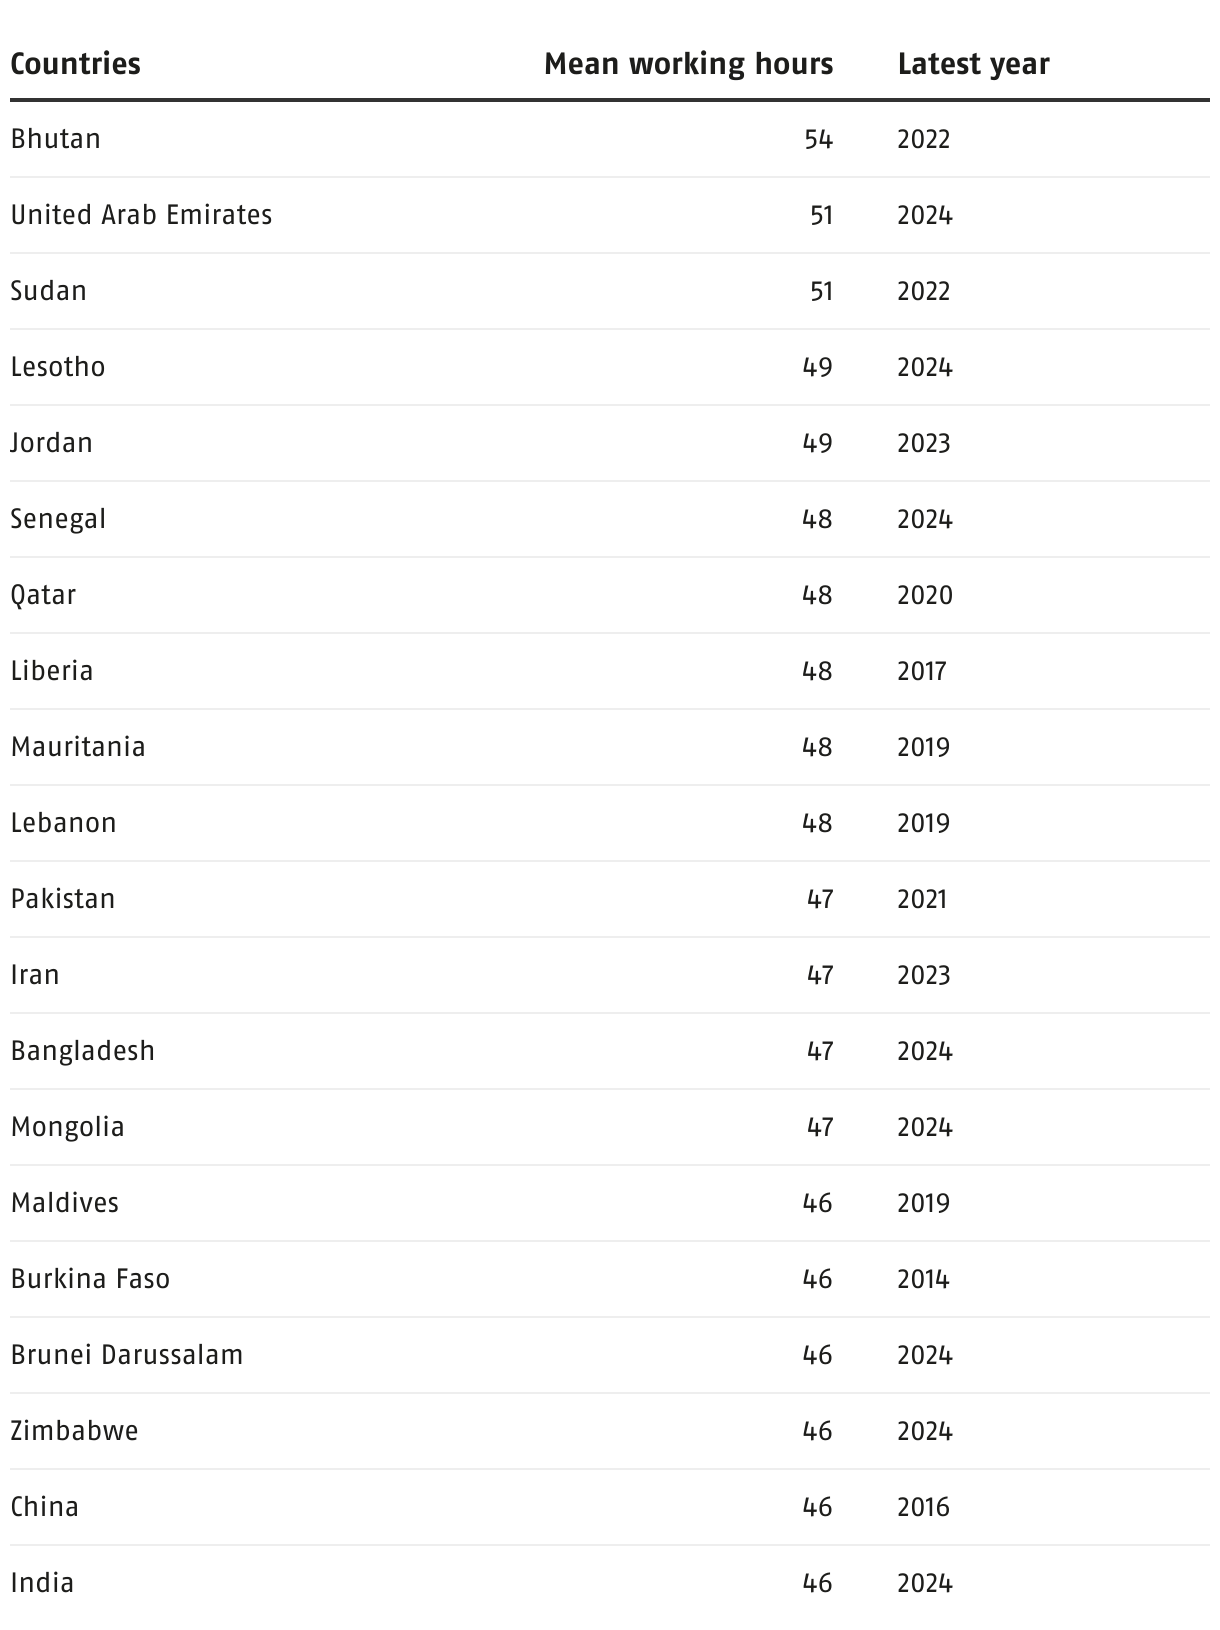This screenshot has height=1630, width=1220.
Task: Click the Latest year column header
Action: click(x=974, y=64)
